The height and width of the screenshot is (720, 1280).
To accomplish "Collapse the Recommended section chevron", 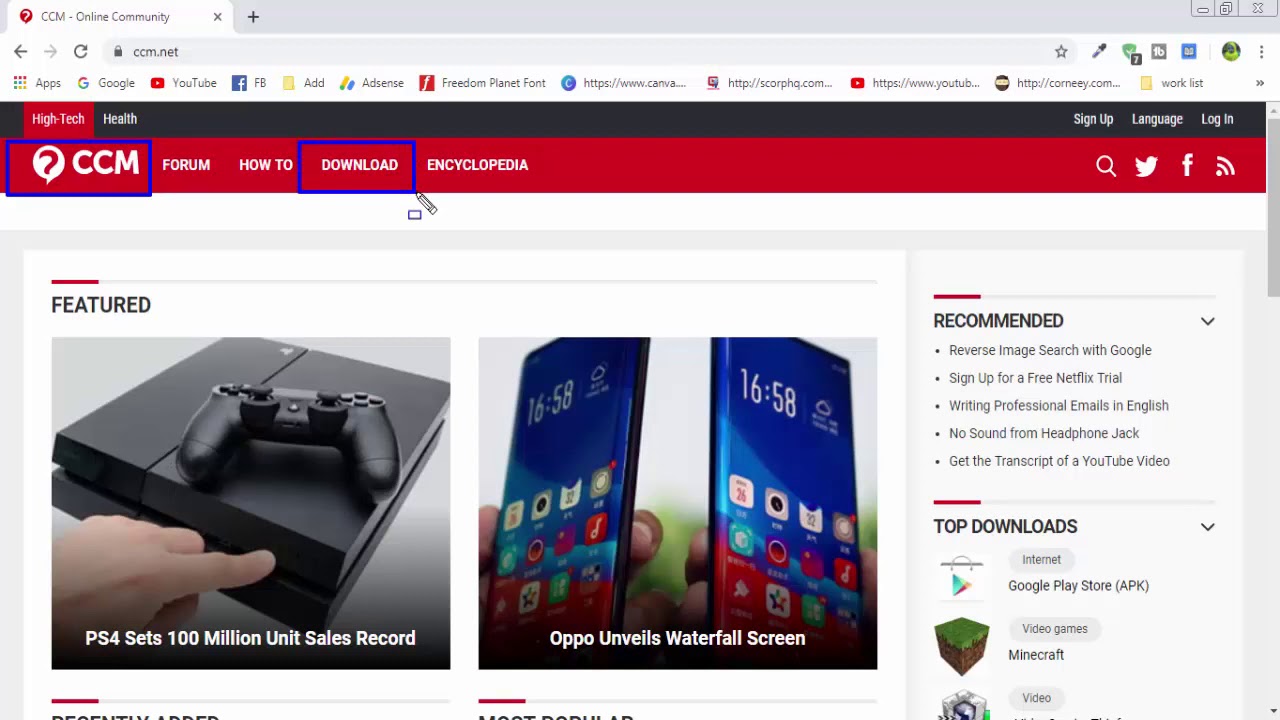I will point(1207,321).
